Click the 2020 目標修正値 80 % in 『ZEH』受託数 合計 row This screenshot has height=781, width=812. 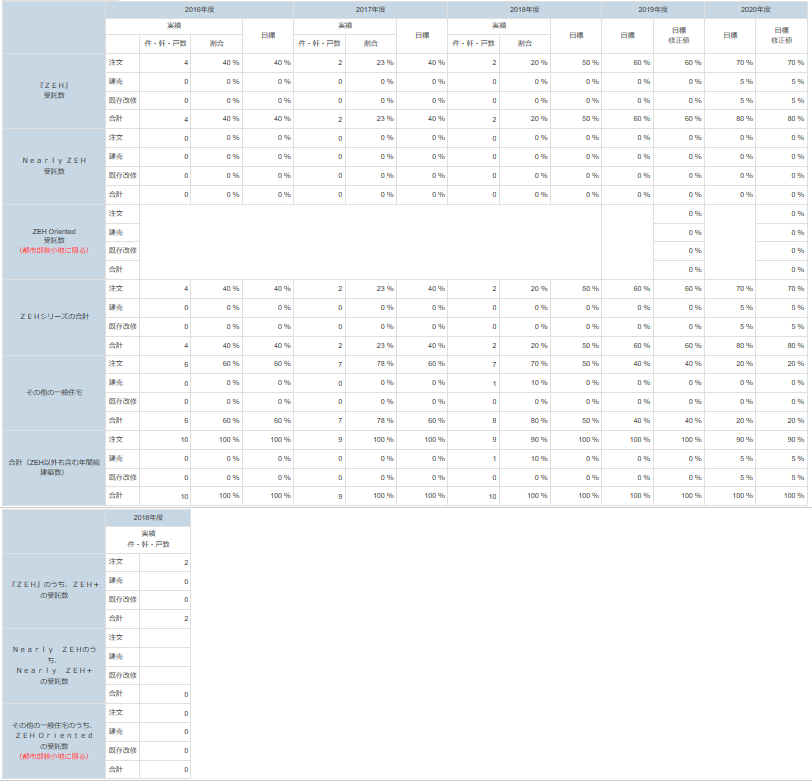pos(781,119)
